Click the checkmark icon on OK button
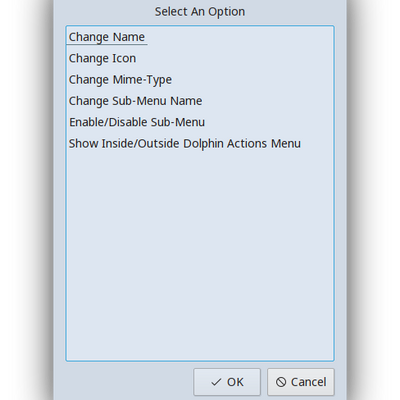The image size is (400, 400). pos(216,382)
